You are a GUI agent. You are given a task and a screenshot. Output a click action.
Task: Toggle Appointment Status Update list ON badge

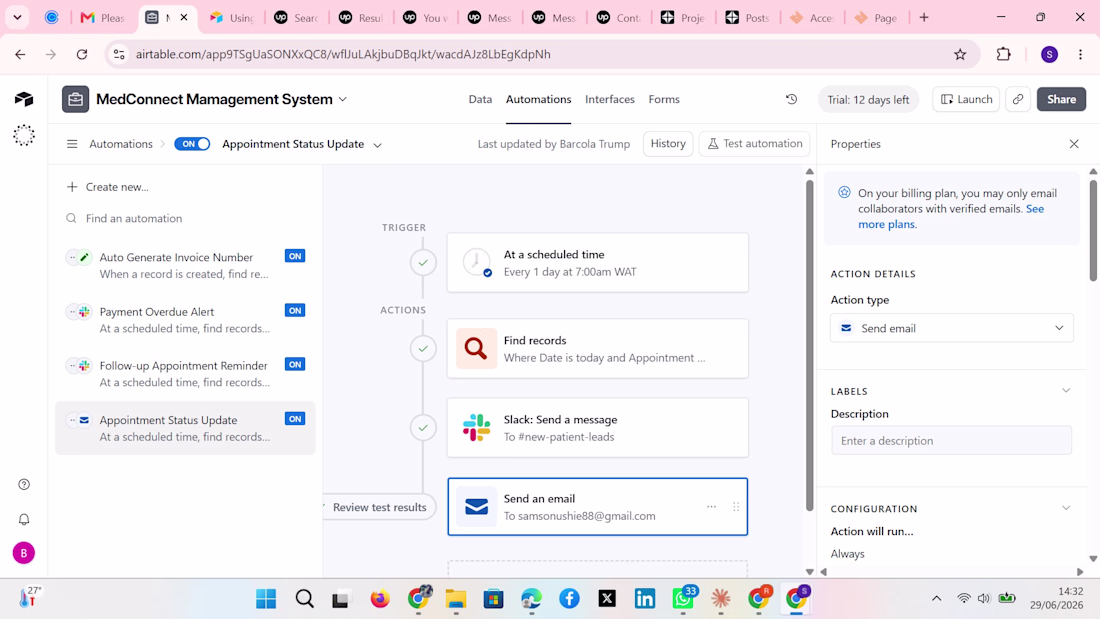(x=295, y=419)
